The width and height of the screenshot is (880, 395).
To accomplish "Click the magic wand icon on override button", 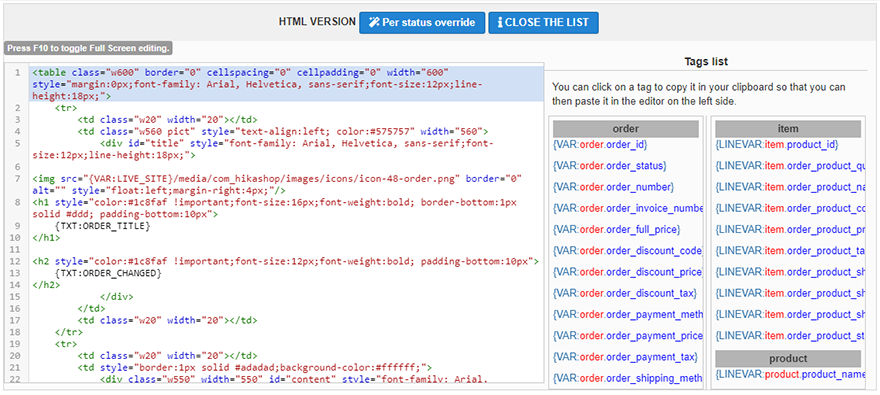I will click(x=373, y=23).
